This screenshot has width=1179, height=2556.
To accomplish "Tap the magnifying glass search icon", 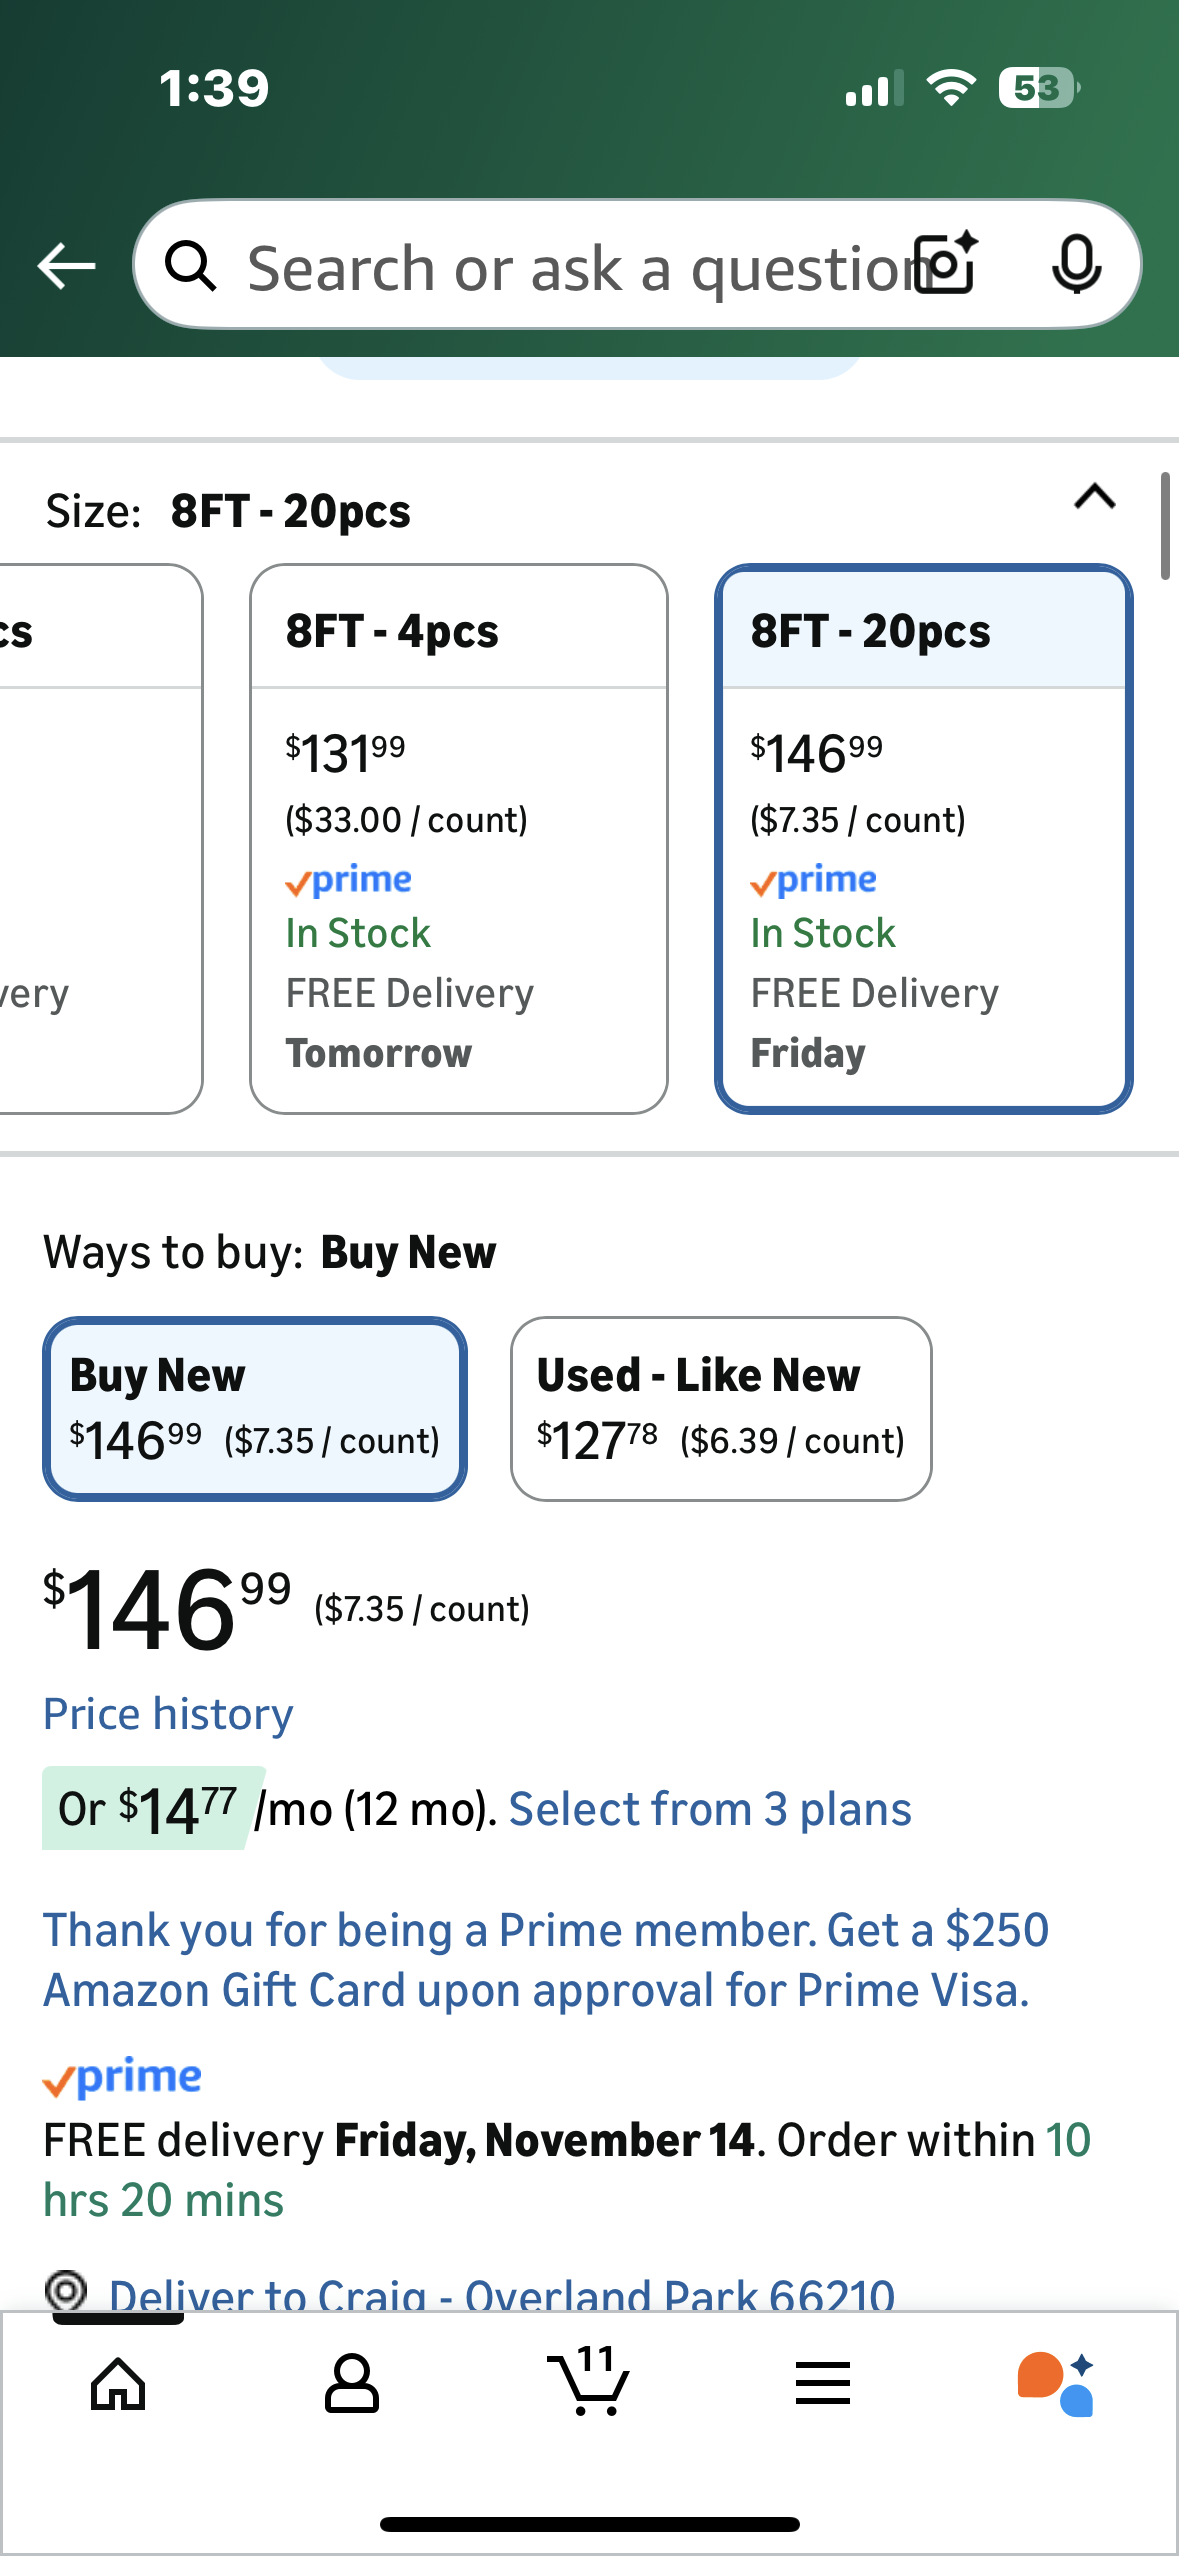I will pyautogui.click(x=190, y=266).
